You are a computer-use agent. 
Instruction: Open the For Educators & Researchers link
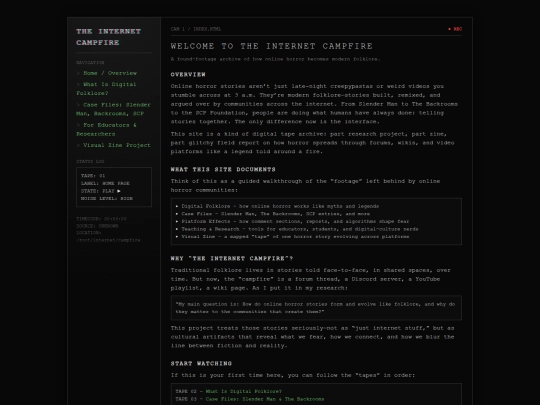click(106, 129)
